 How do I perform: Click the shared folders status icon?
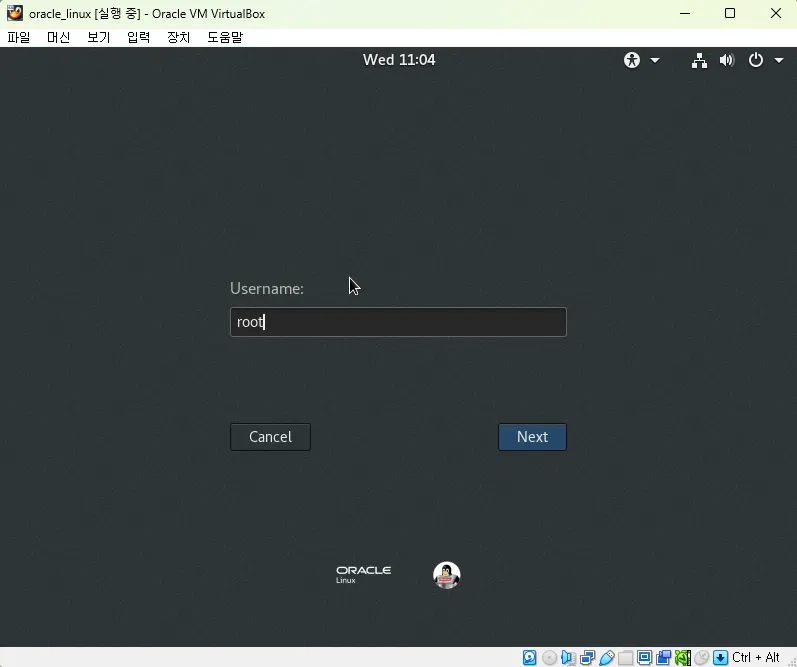(x=626, y=657)
